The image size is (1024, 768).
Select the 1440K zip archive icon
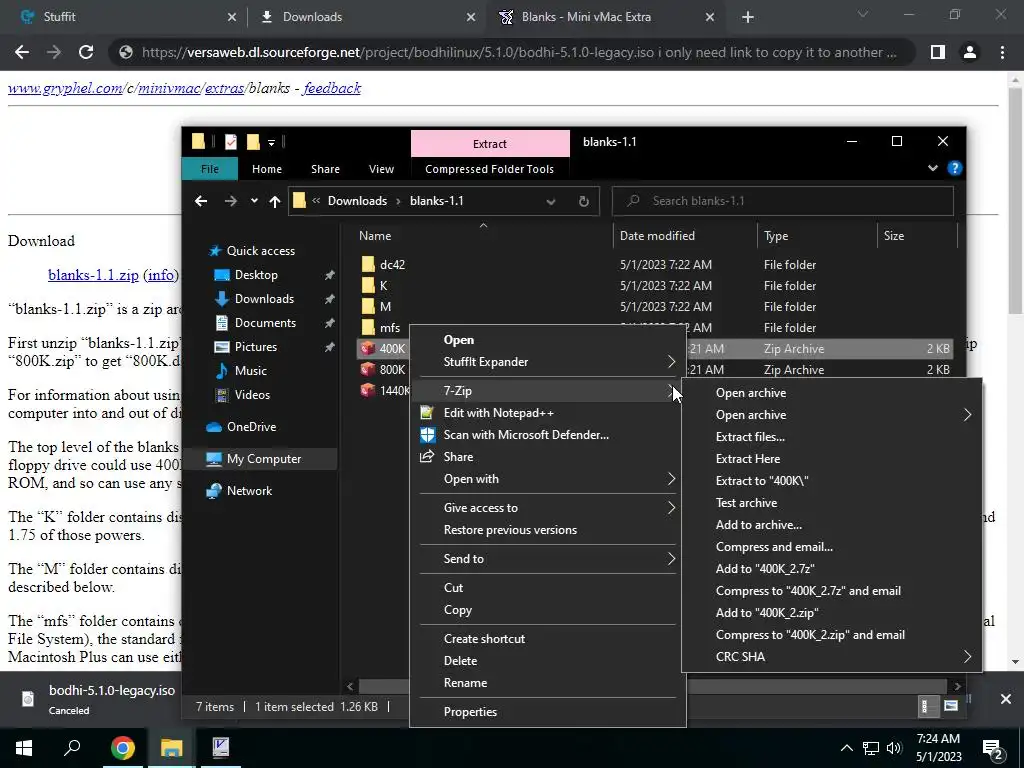[x=368, y=391]
